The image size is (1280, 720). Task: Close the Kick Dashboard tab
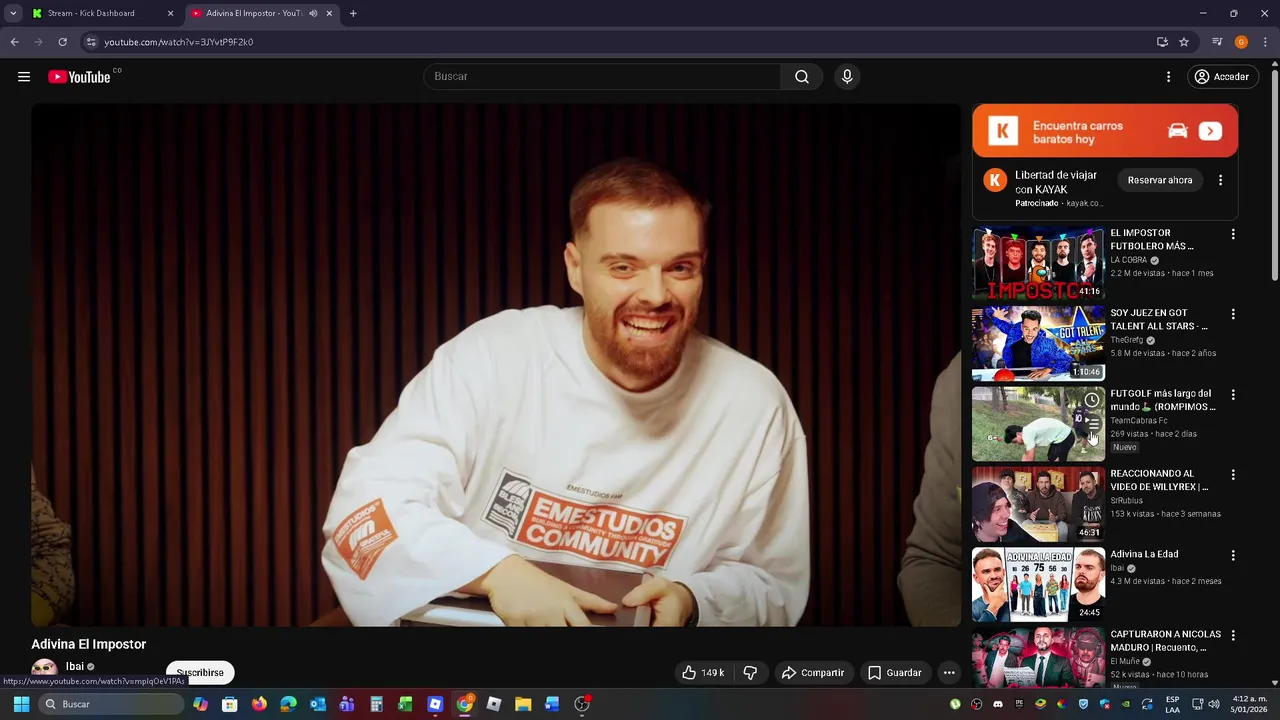coord(170,13)
